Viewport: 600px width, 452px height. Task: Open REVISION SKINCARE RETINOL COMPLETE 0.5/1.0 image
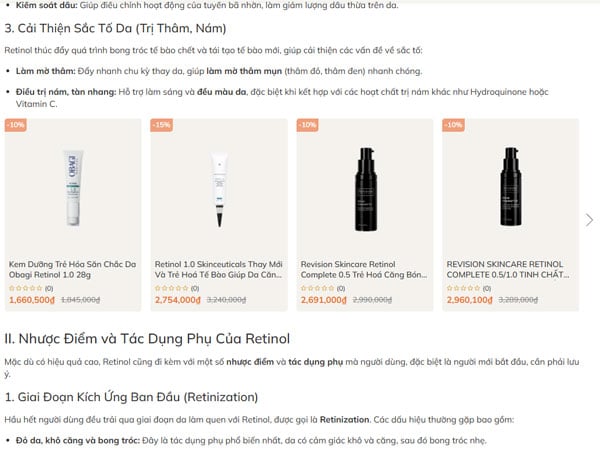pyautogui.click(x=511, y=186)
